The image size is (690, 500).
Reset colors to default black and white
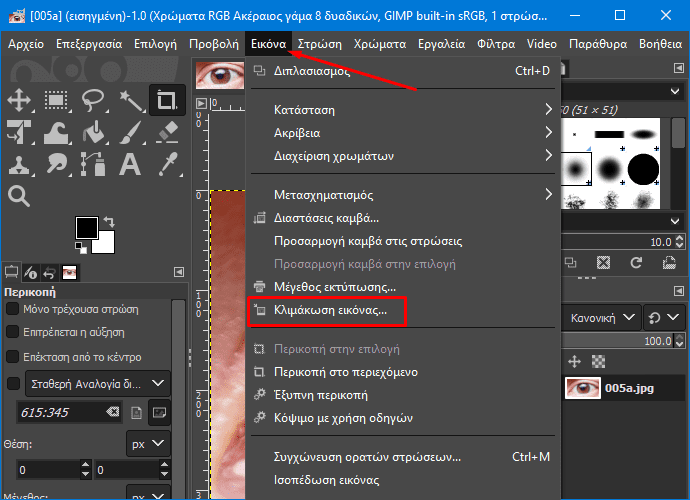point(81,247)
